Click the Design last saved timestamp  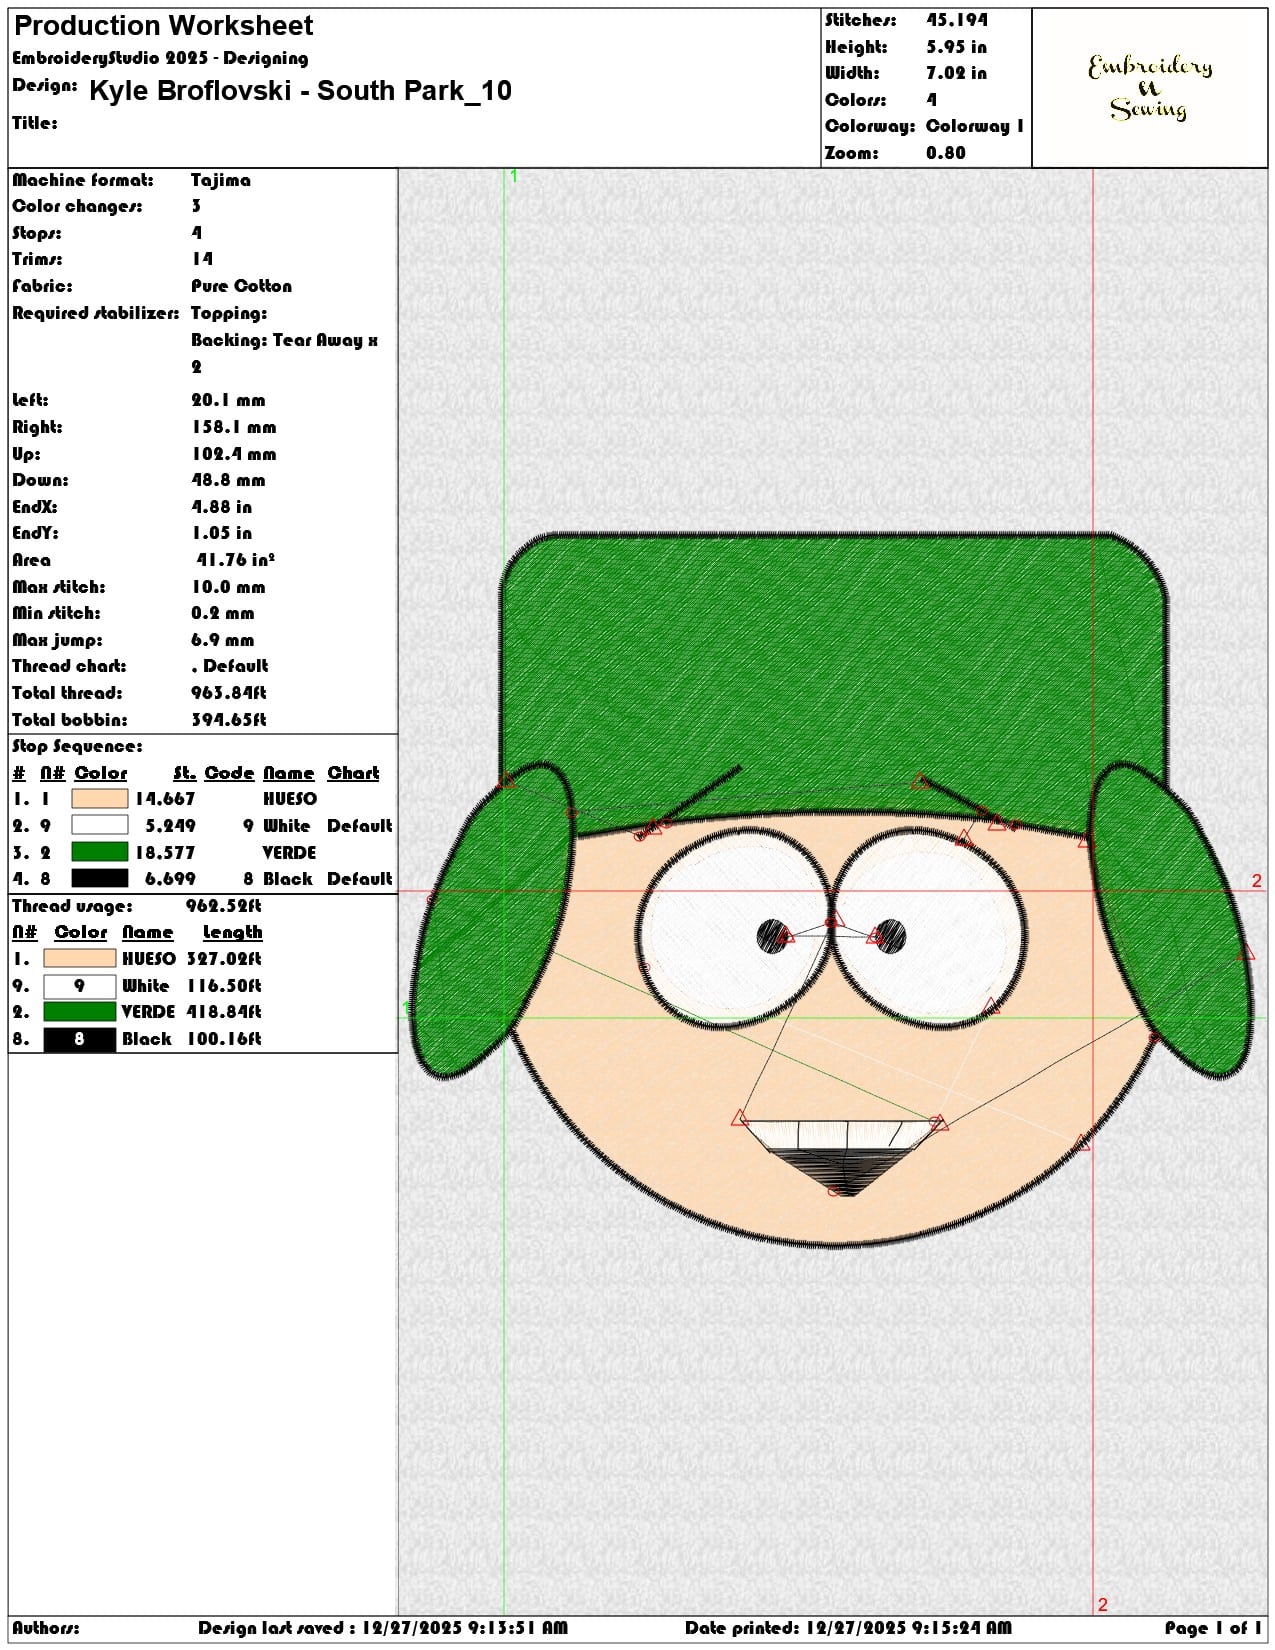[383, 1628]
